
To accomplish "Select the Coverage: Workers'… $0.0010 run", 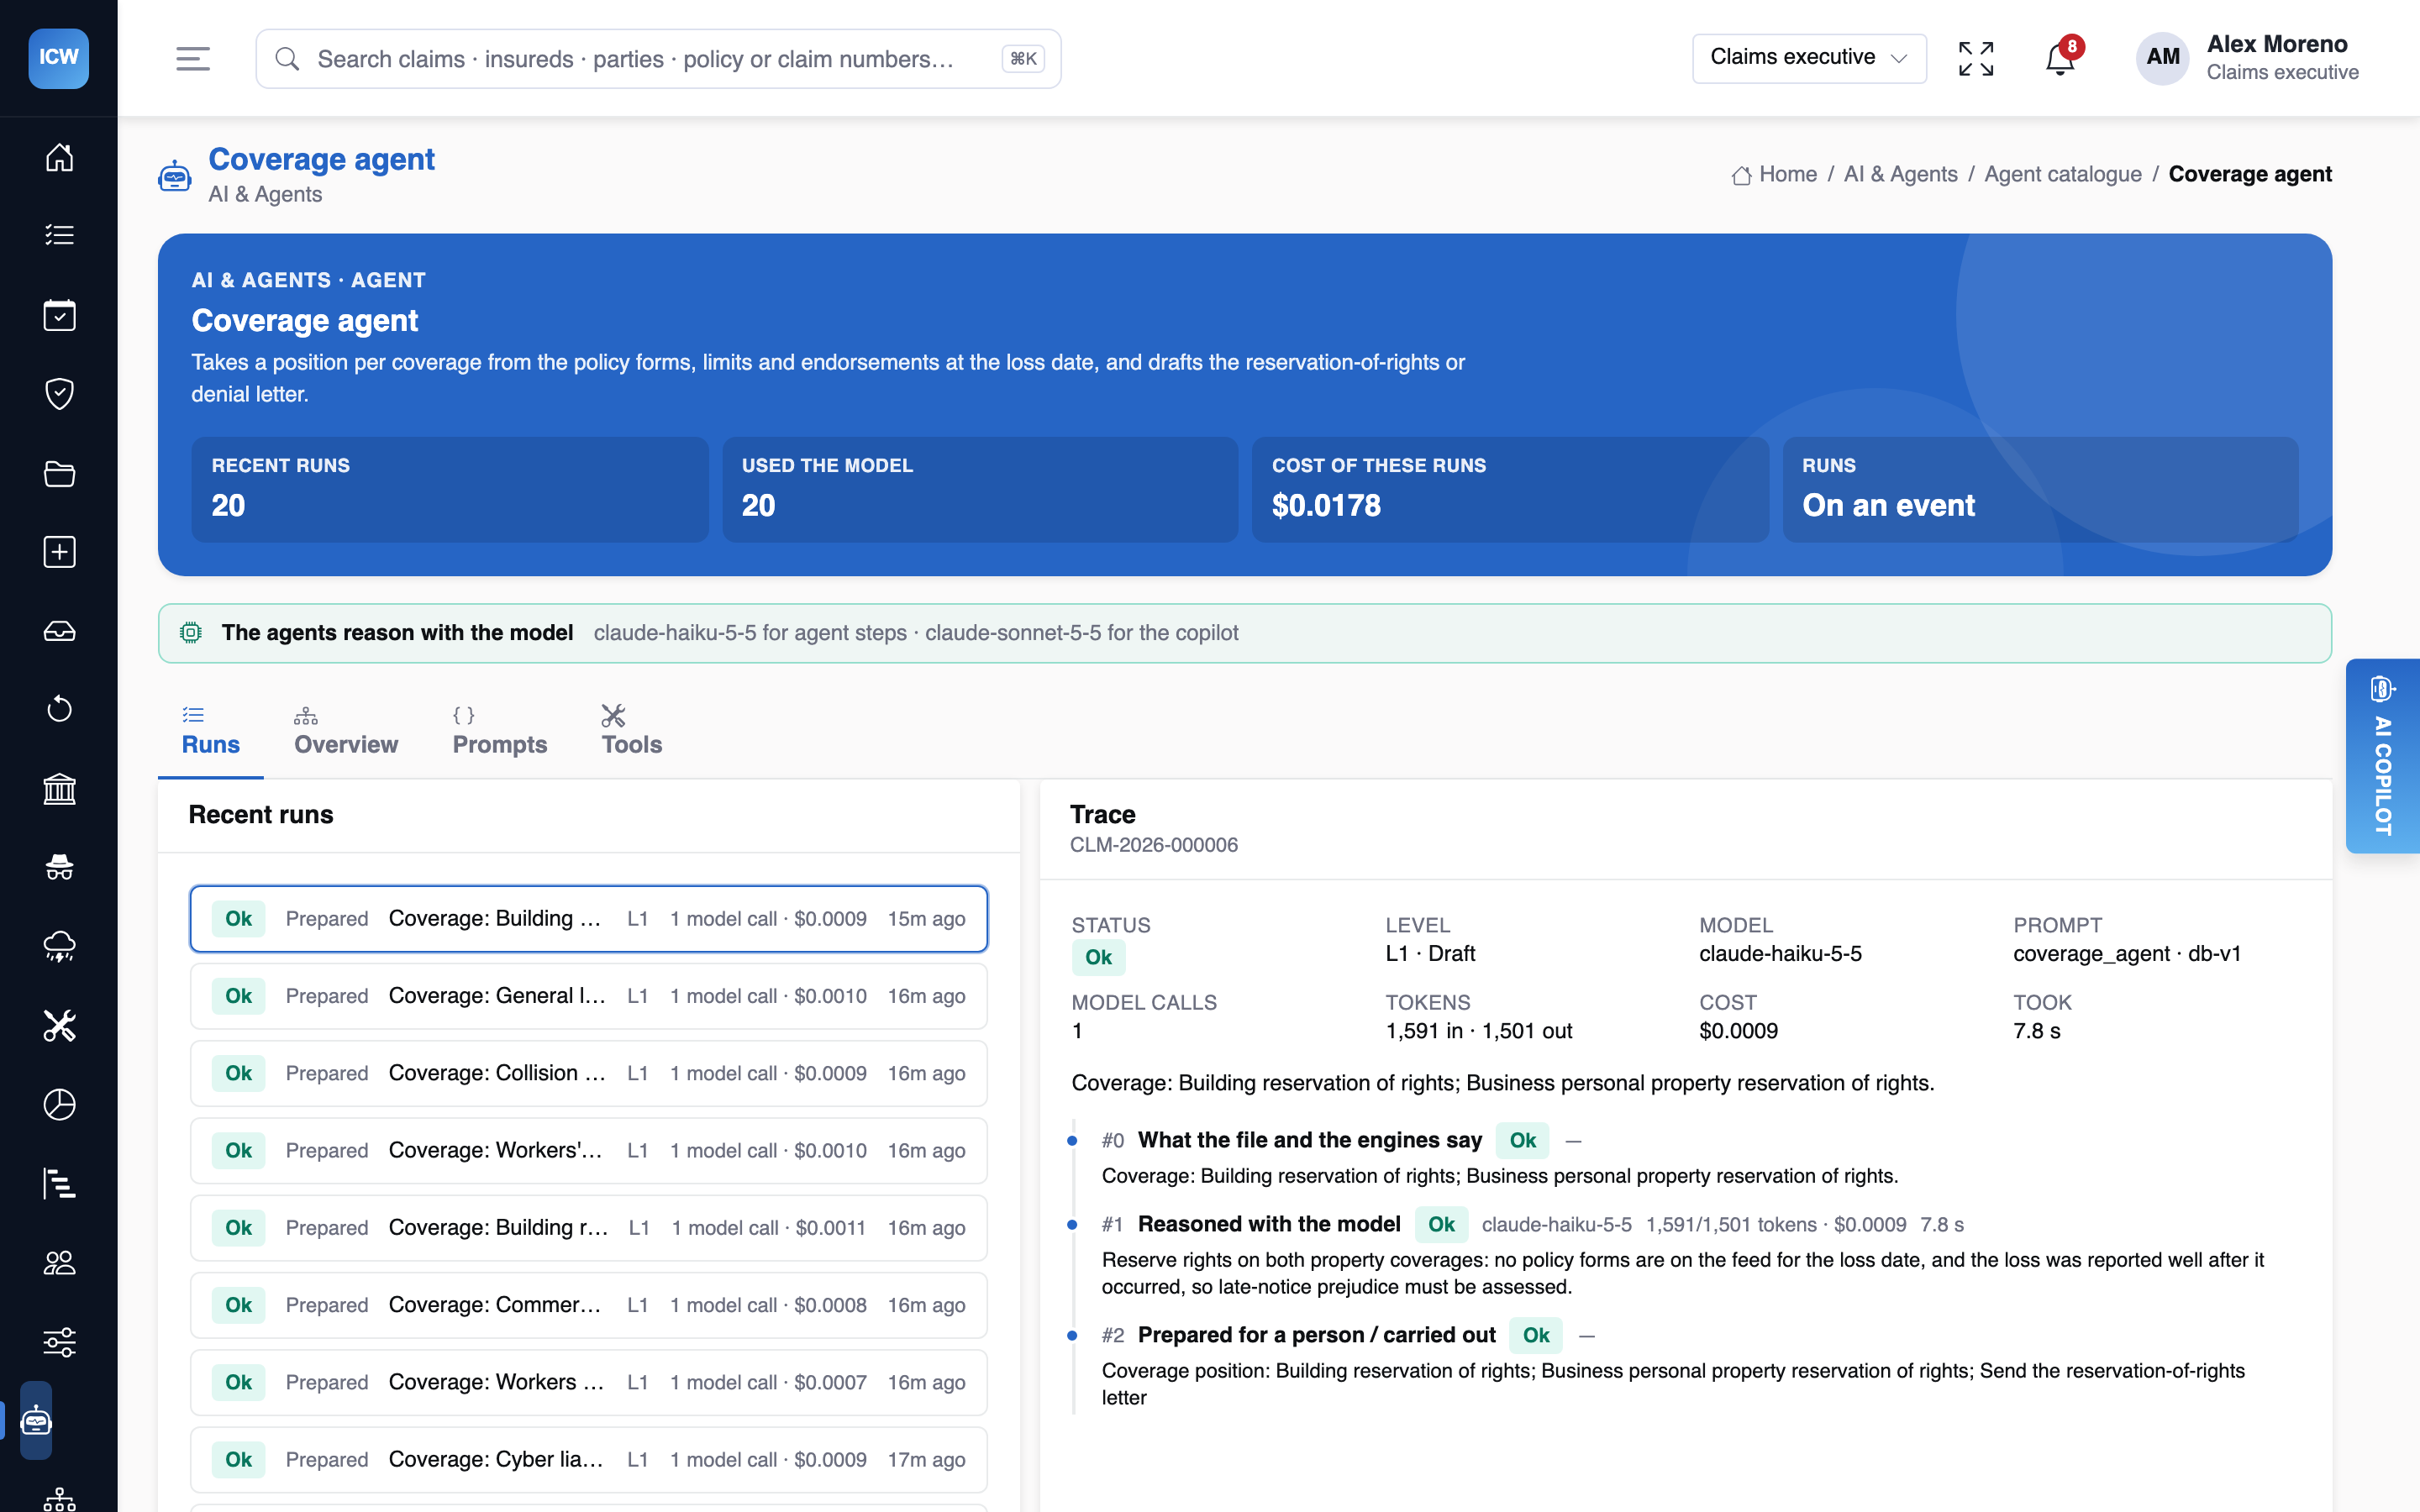I will (588, 1150).
